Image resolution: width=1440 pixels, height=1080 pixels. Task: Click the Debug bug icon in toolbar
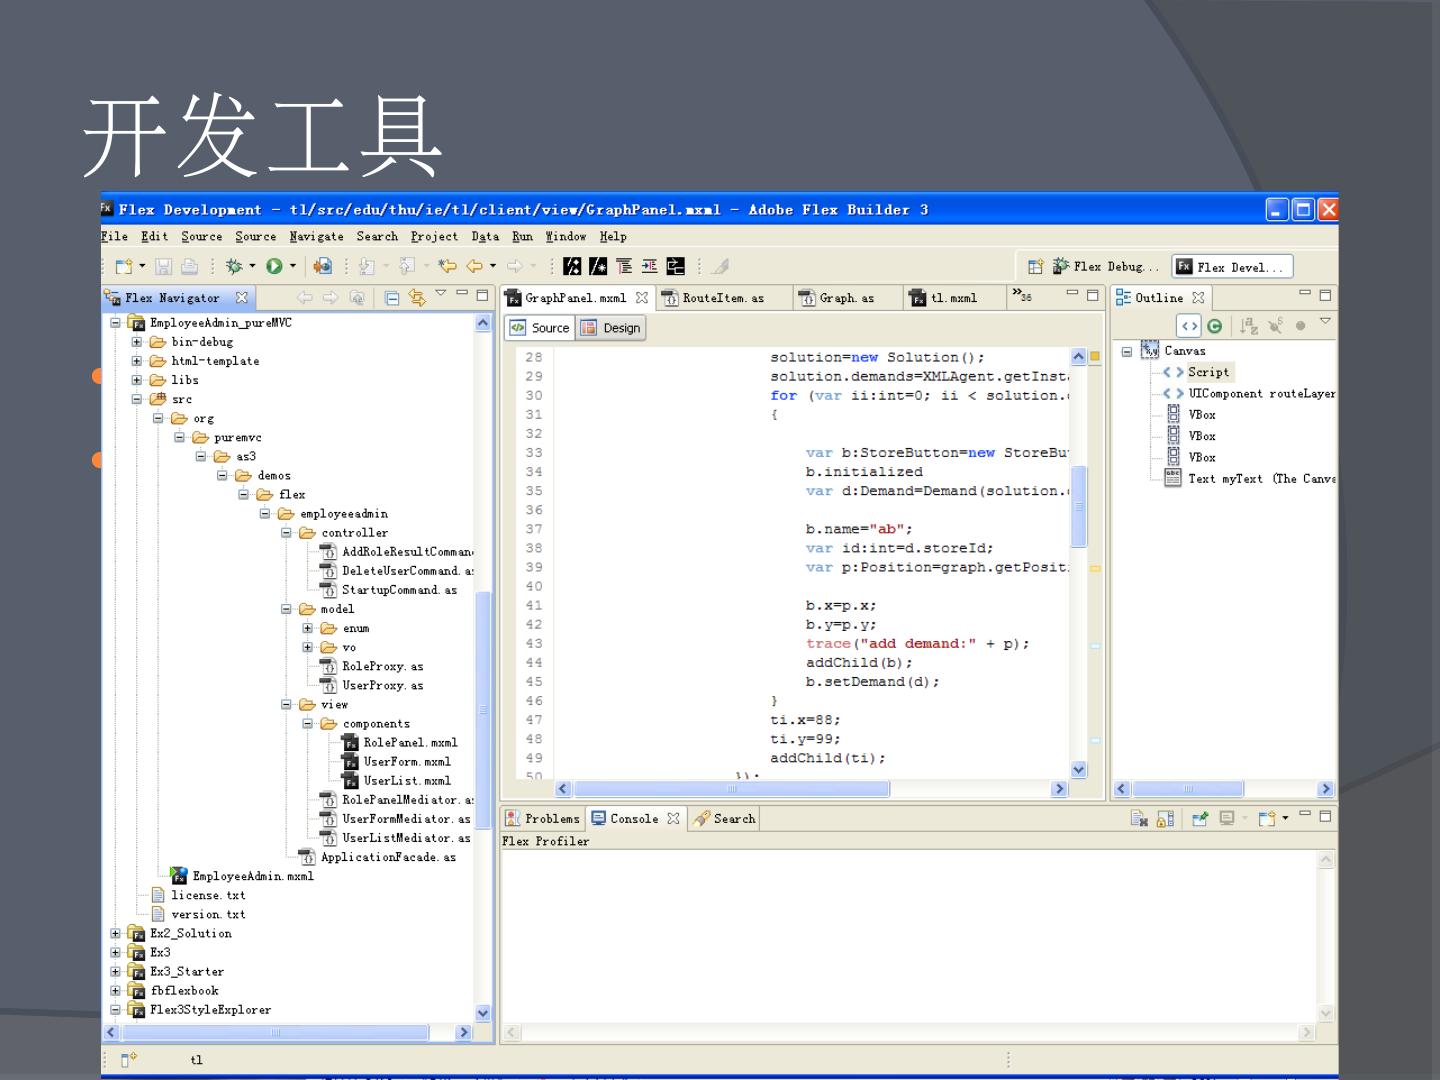[234, 266]
